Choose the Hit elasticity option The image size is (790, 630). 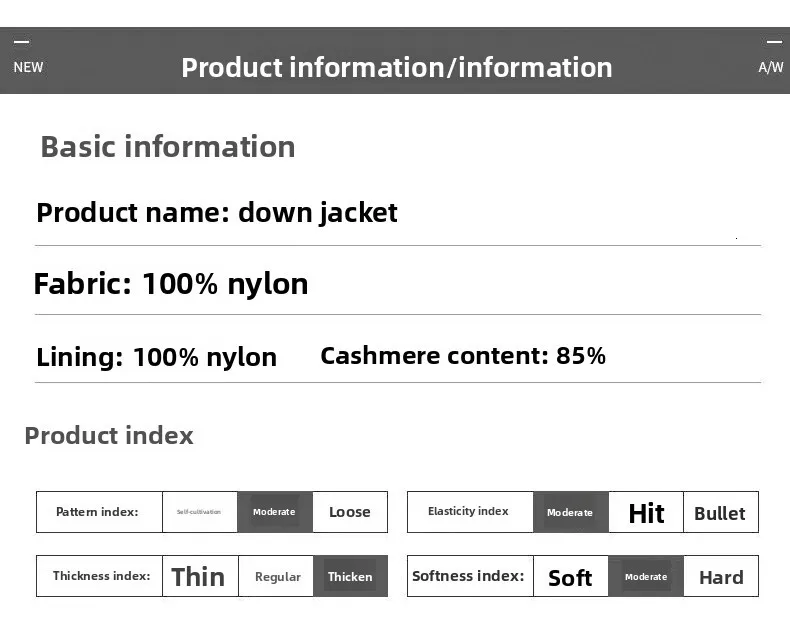coord(646,513)
